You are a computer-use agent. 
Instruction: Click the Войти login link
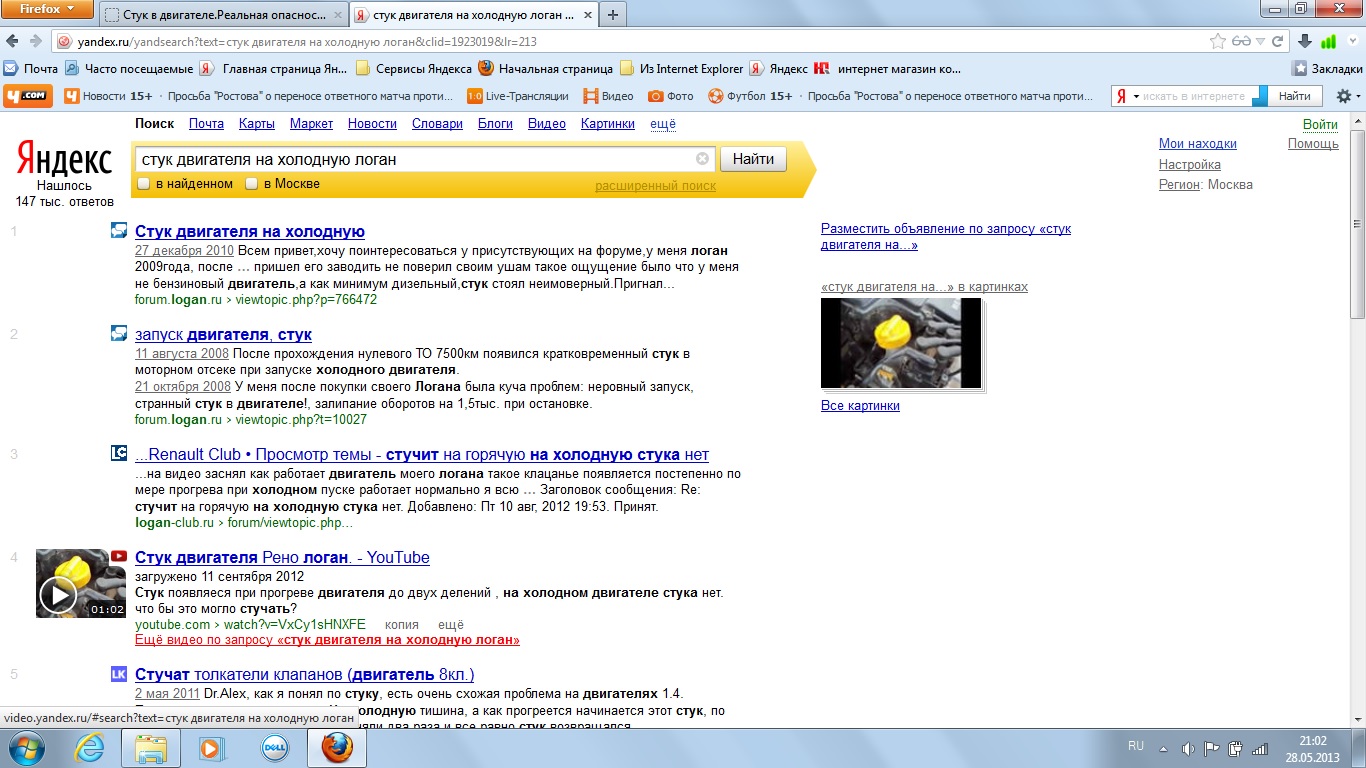tap(1320, 124)
